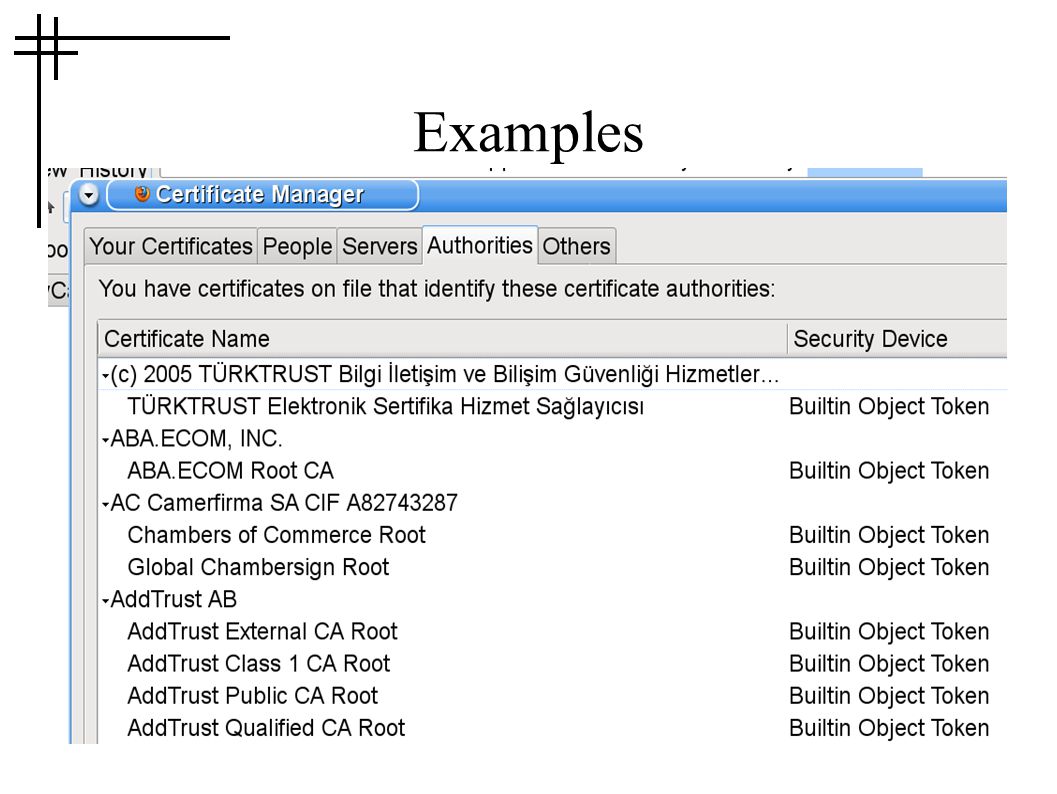Select AddTrust Public CA Root certificate
This screenshot has height=794, width=1057.
pyautogui.click(x=253, y=696)
